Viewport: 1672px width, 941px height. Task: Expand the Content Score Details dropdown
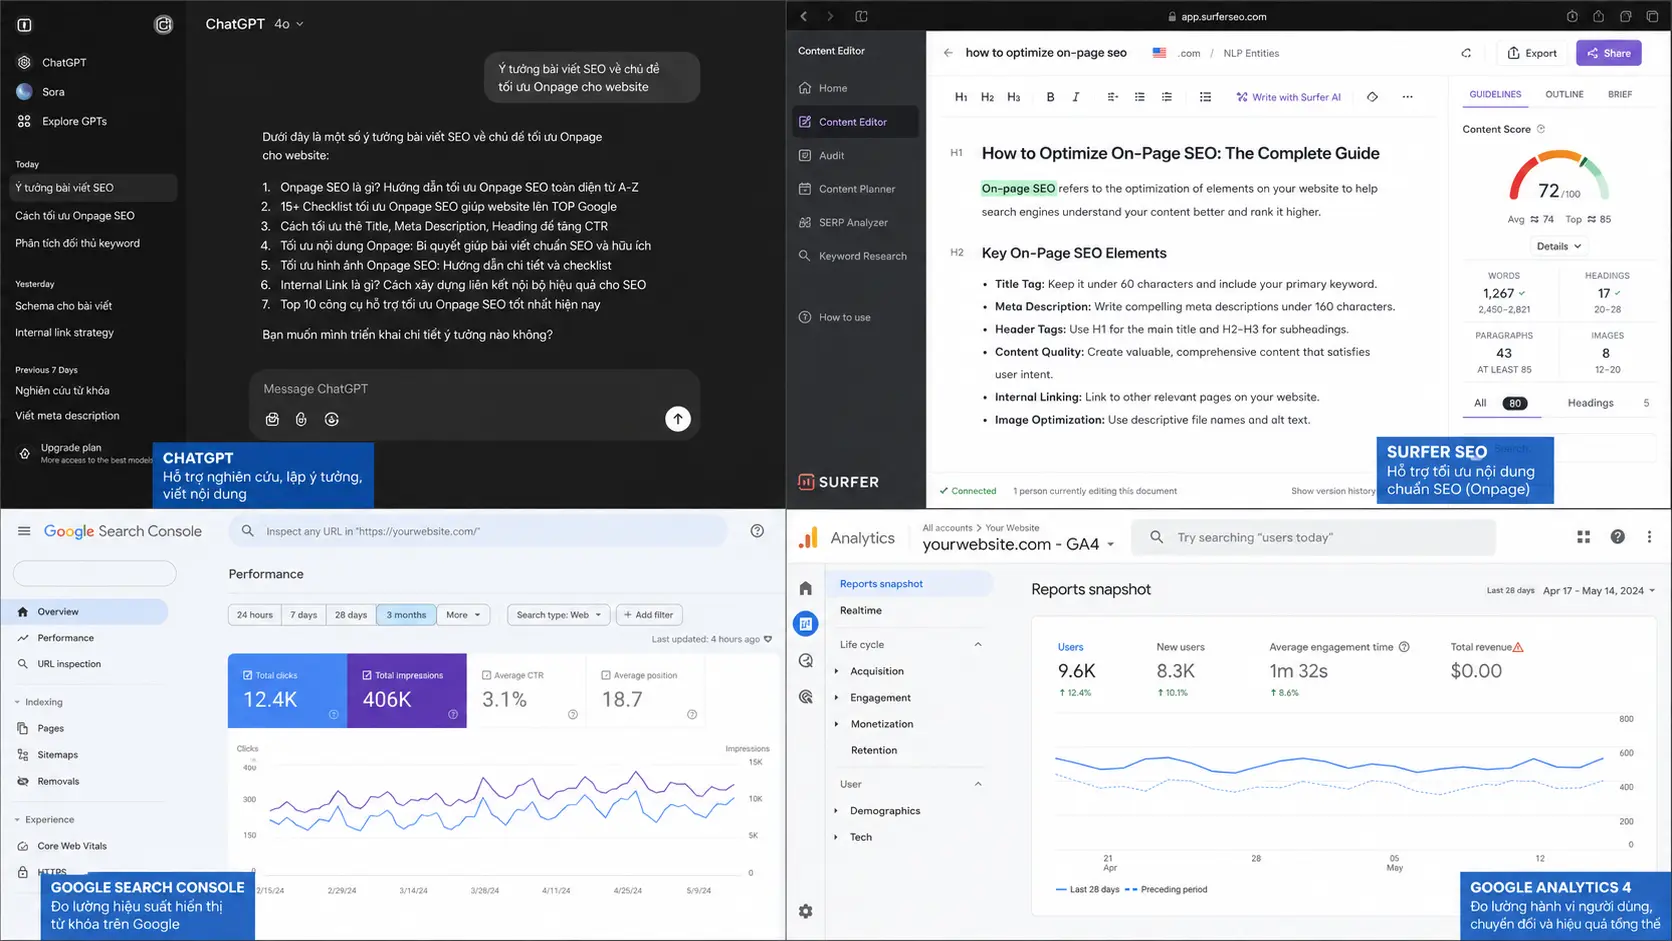(x=1559, y=246)
